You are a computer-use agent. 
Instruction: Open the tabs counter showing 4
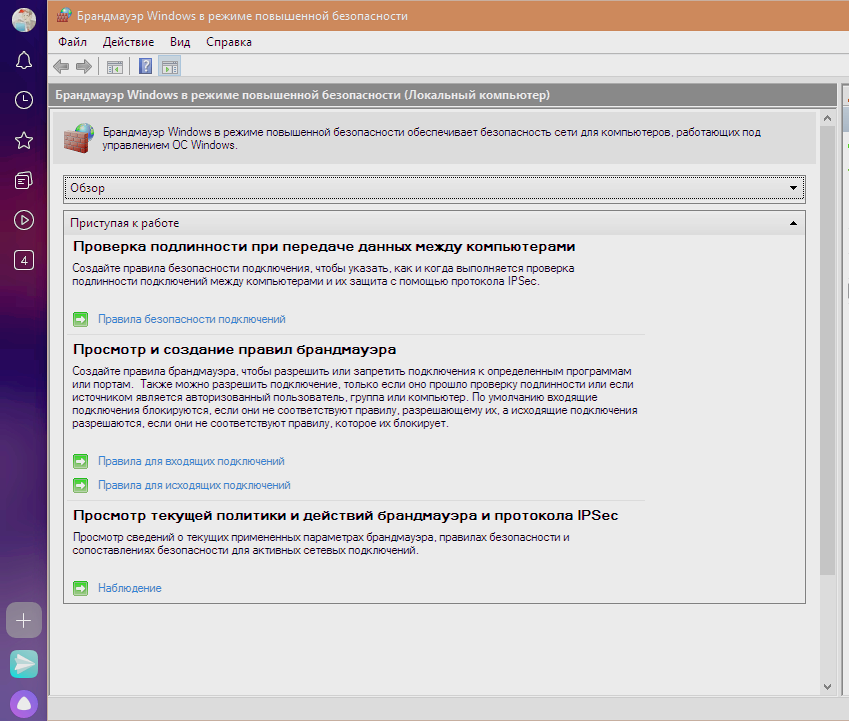(24, 260)
